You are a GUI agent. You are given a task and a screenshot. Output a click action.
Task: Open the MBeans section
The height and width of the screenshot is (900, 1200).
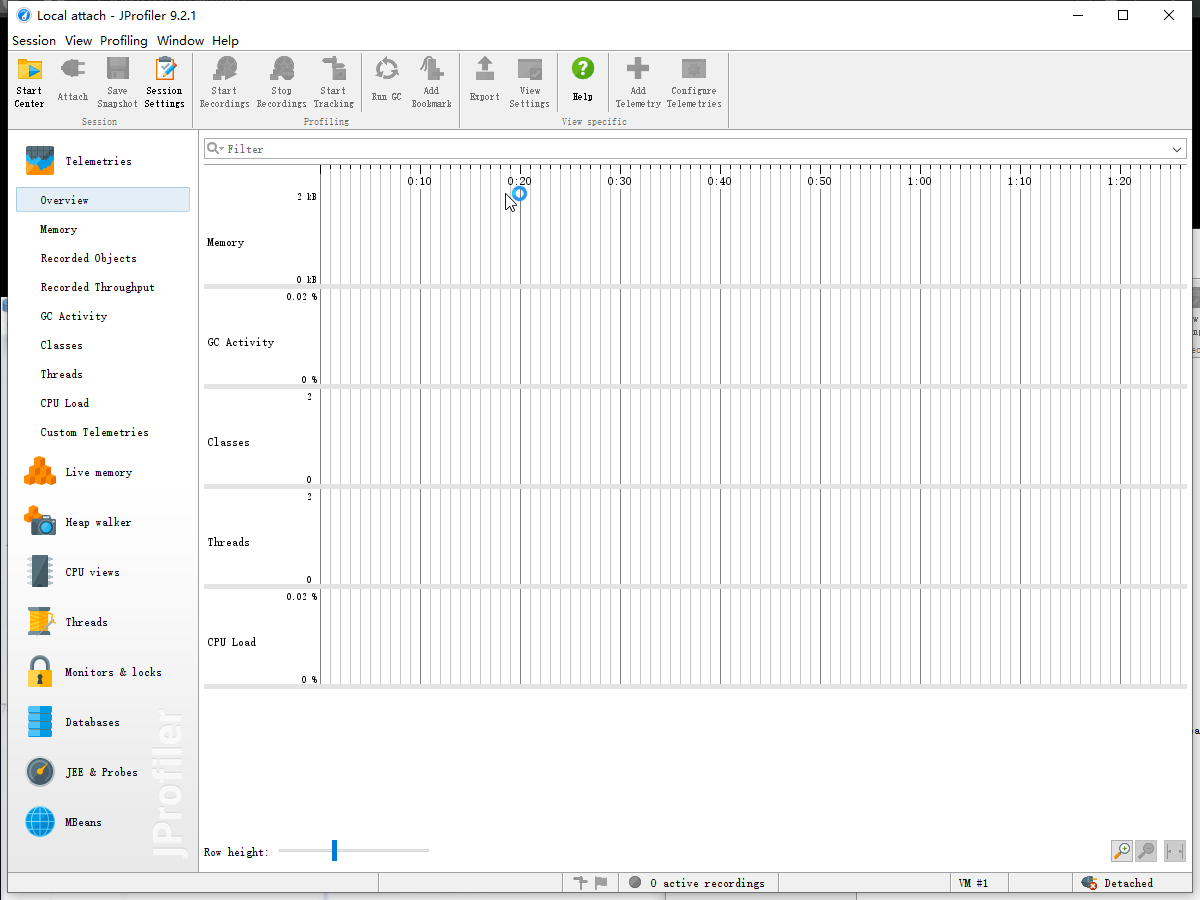click(x=83, y=822)
